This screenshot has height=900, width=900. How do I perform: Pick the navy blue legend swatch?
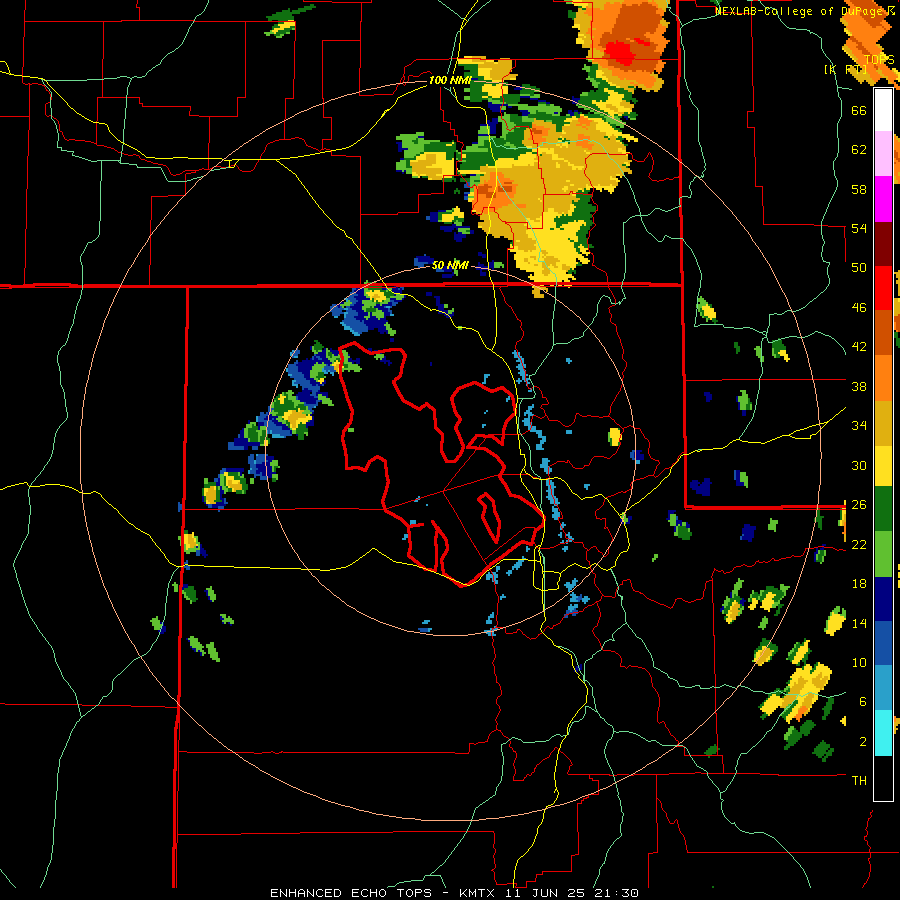[883, 599]
